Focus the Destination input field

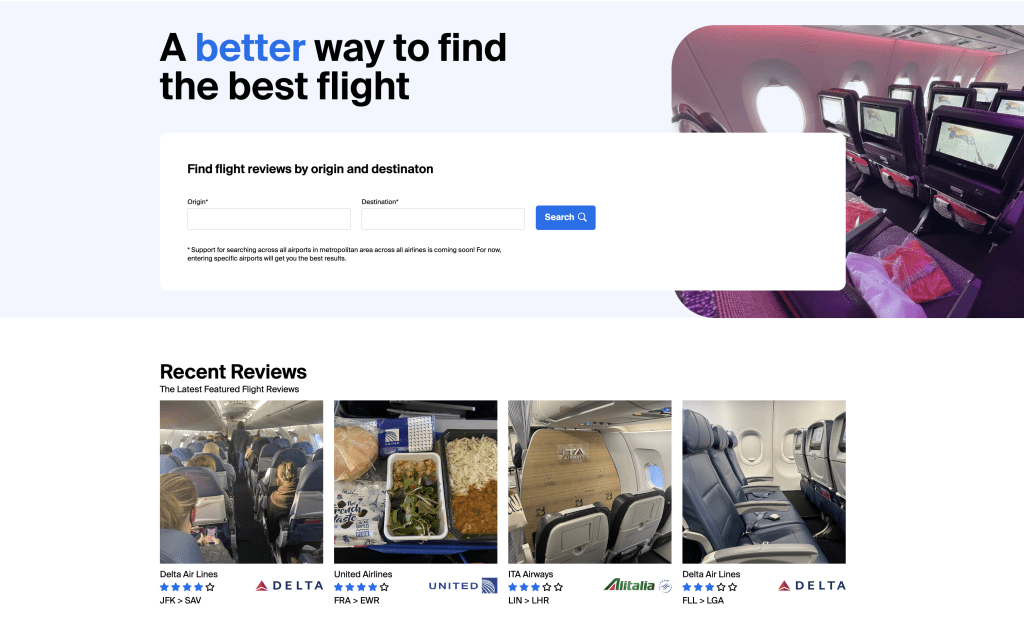pos(443,219)
